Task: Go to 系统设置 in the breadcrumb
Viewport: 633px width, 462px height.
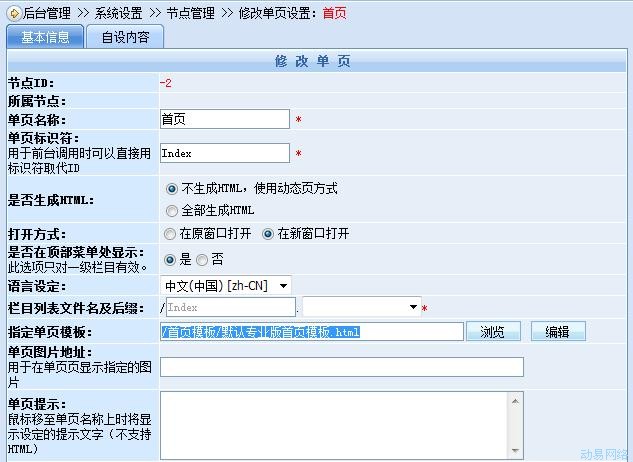Action: (x=120, y=12)
